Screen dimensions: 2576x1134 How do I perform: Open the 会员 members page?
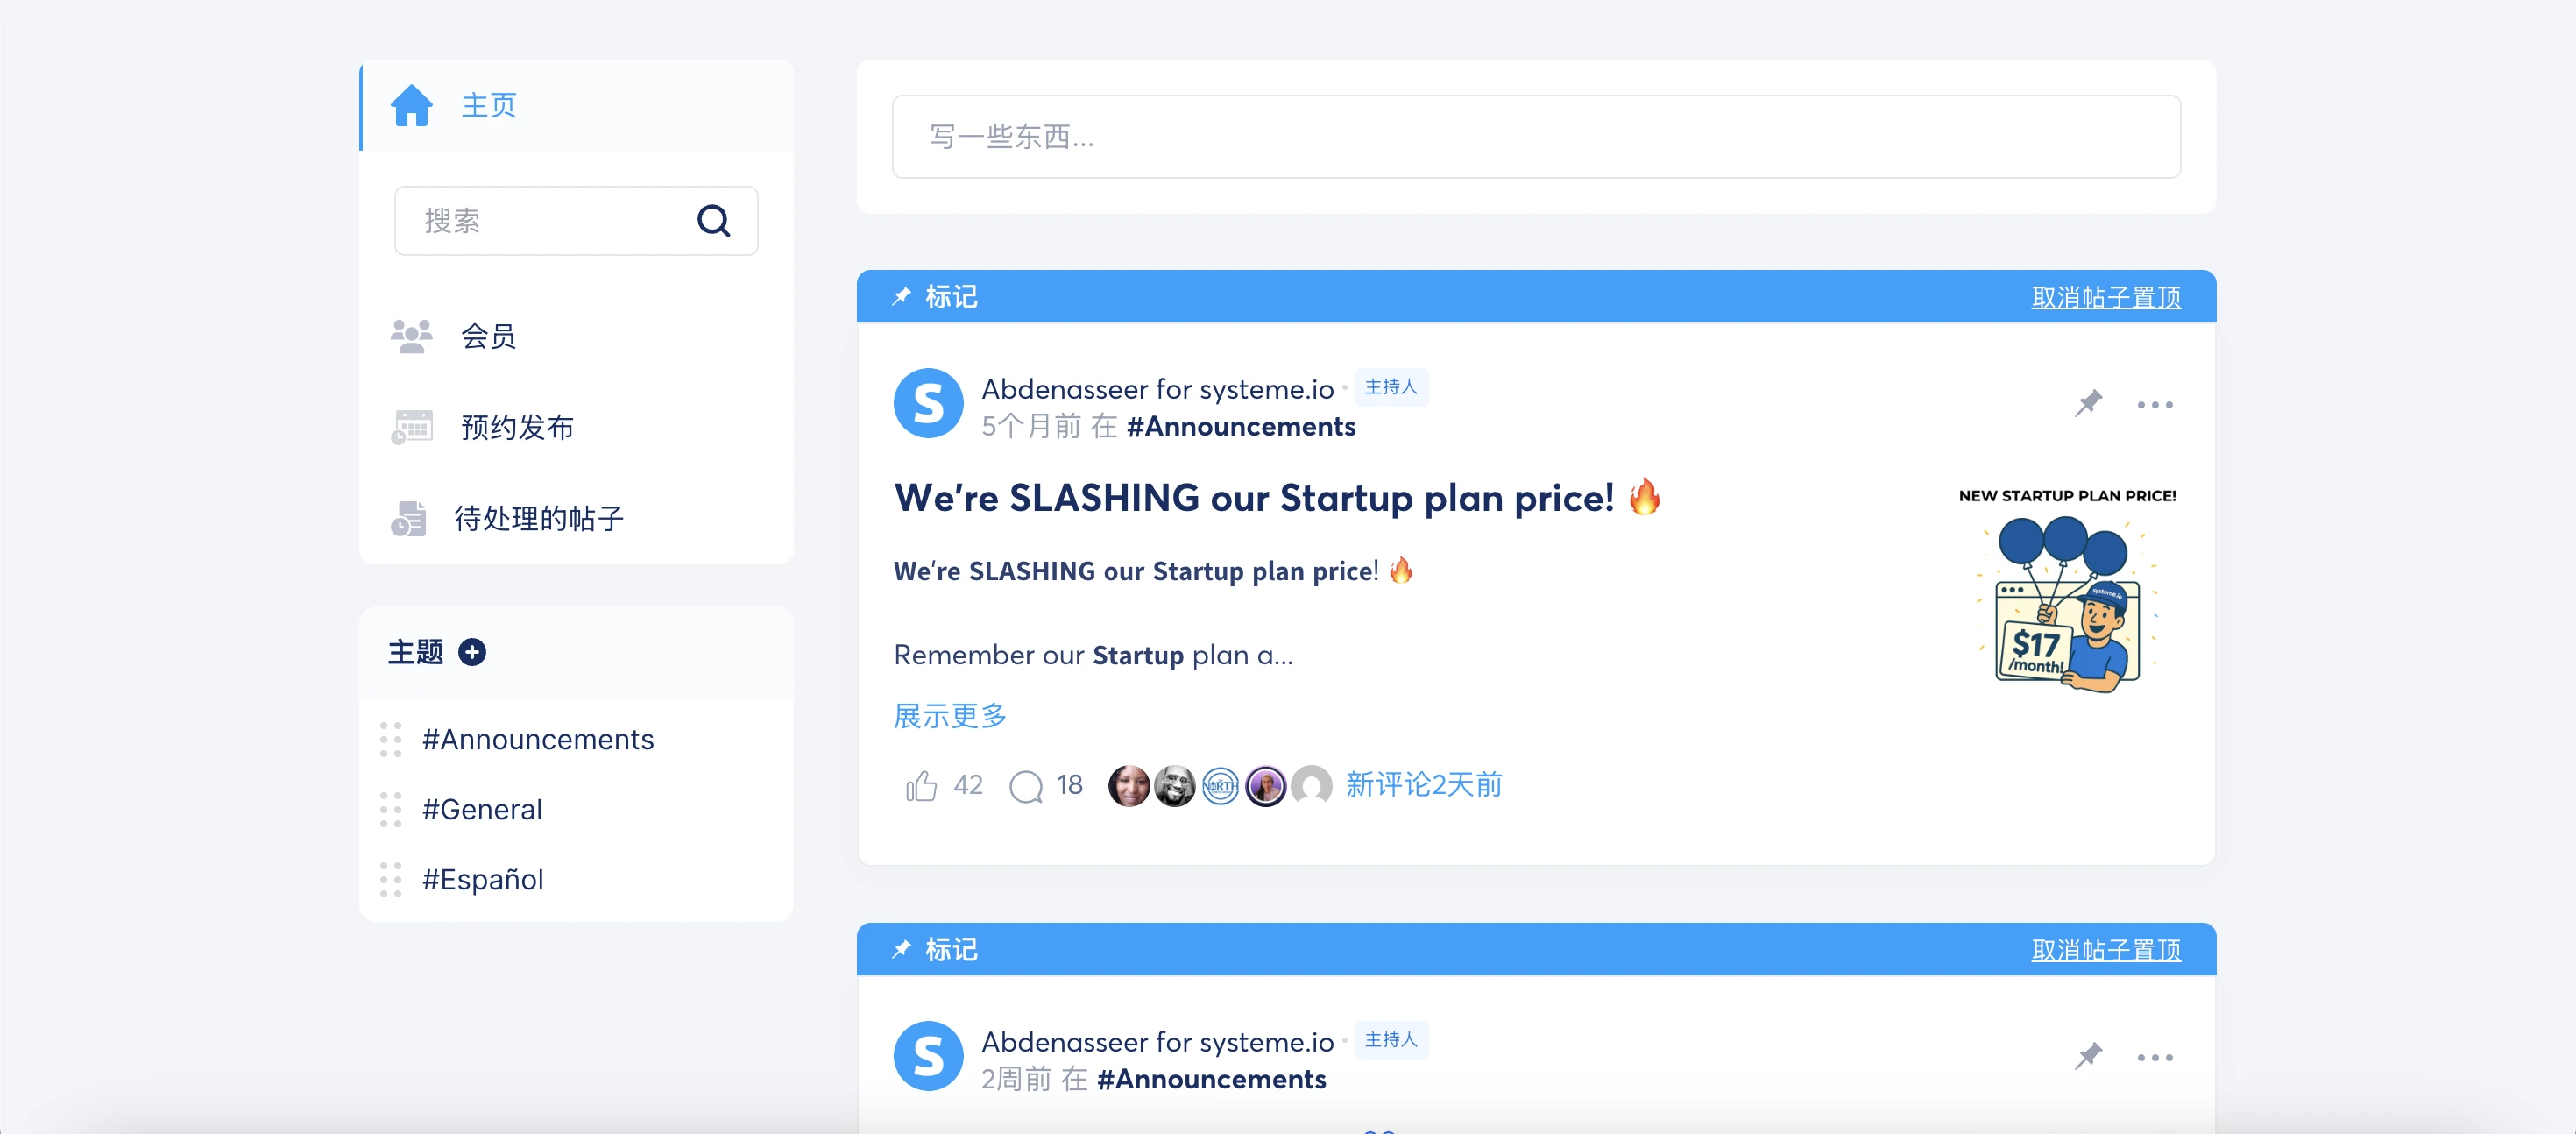[x=488, y=336]
